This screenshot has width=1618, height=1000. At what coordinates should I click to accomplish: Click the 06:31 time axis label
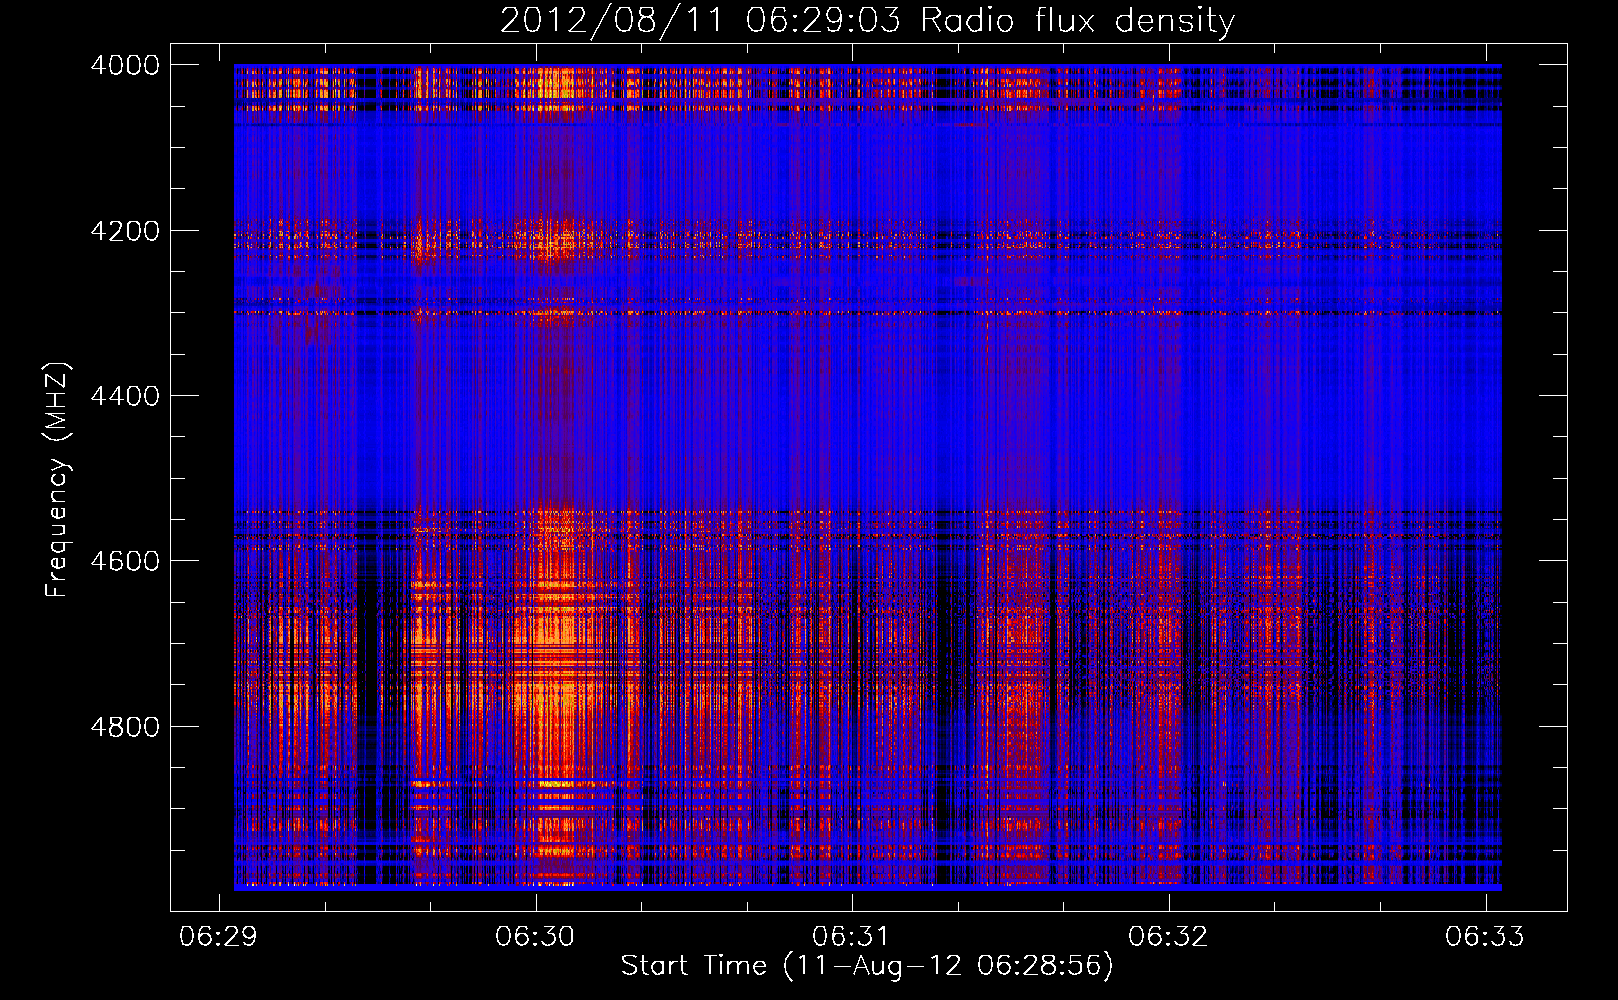851,936
